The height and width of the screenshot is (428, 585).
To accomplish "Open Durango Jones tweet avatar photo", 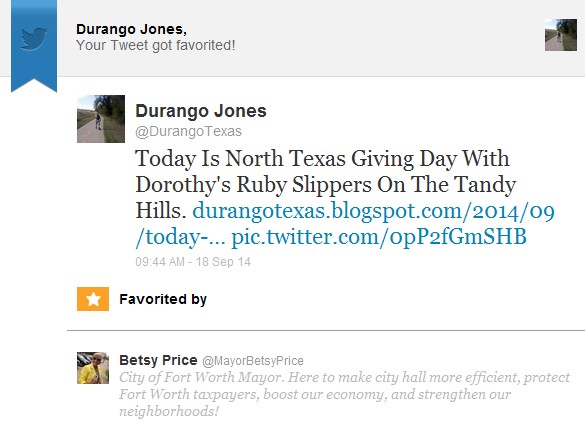I will 101,119.
